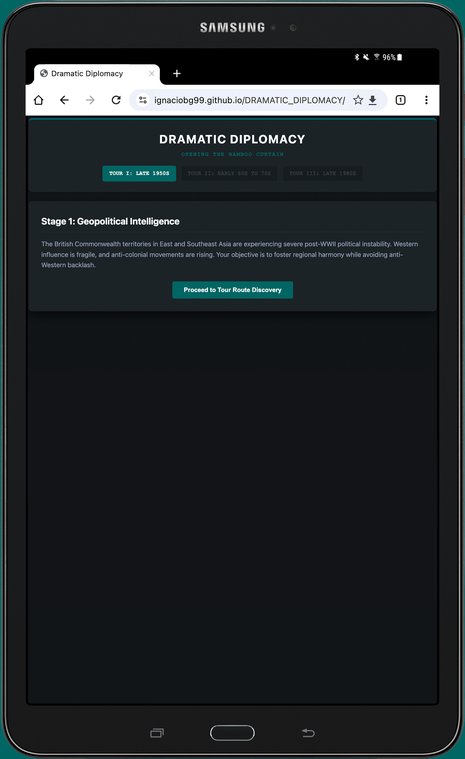Navigate back with the back arrow
Image resolution: width=465 pixels, height=759 pixels.
click(x=64, y=100)
